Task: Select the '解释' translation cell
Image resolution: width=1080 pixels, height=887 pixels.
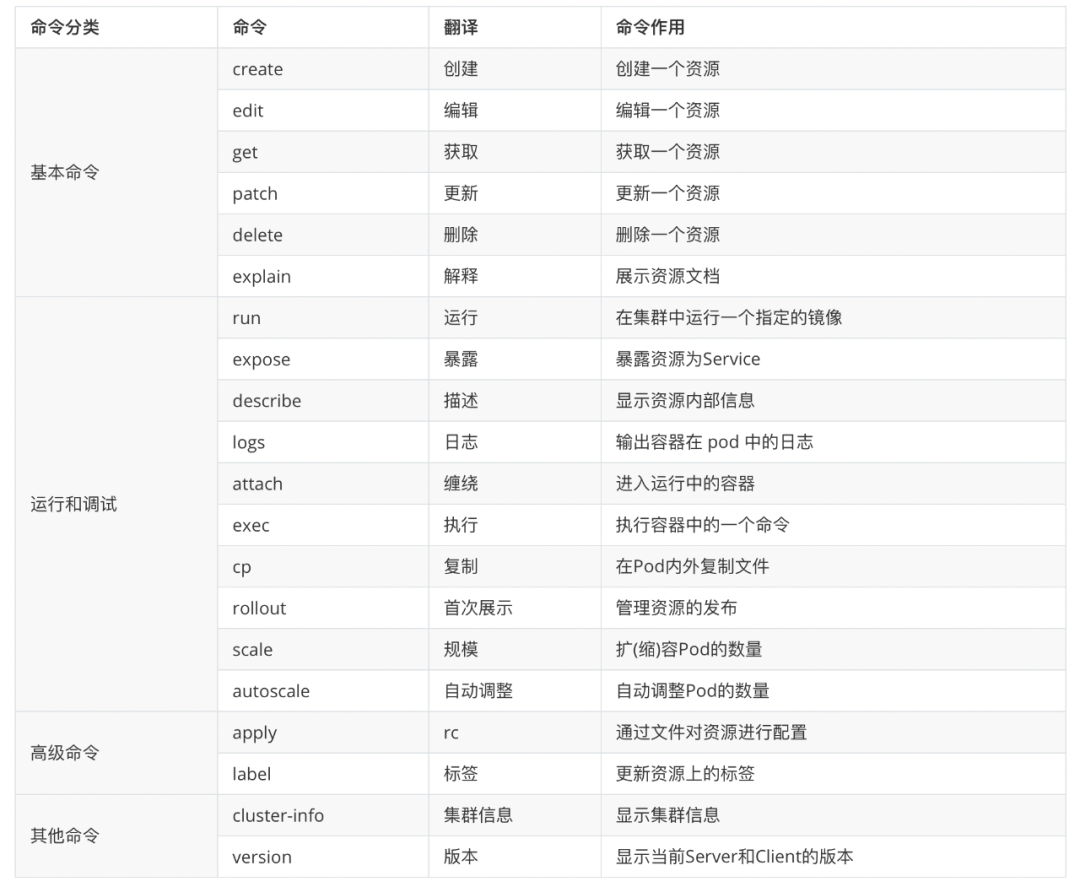Action: pos(515,276)
